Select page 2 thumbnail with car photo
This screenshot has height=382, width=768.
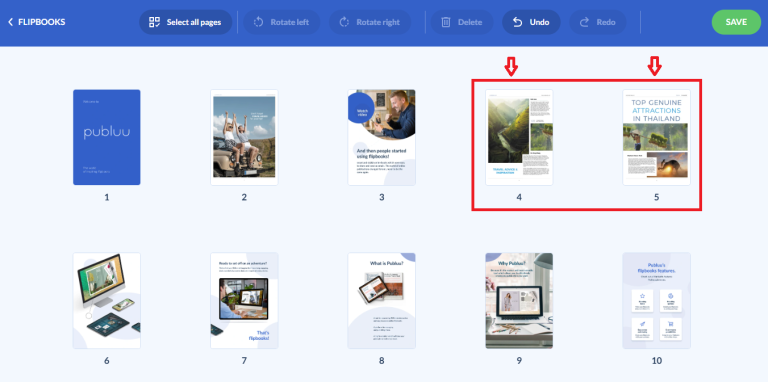[x=244, y=137]
